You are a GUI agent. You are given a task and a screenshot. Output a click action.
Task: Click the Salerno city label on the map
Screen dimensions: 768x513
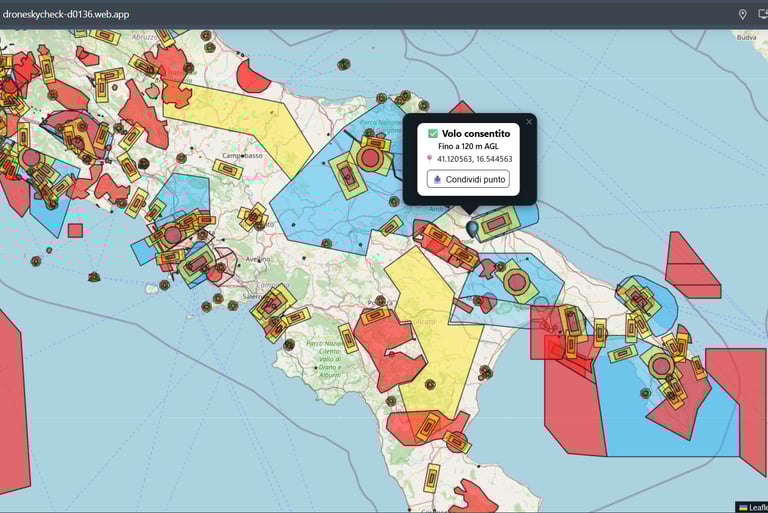[254, 297]
